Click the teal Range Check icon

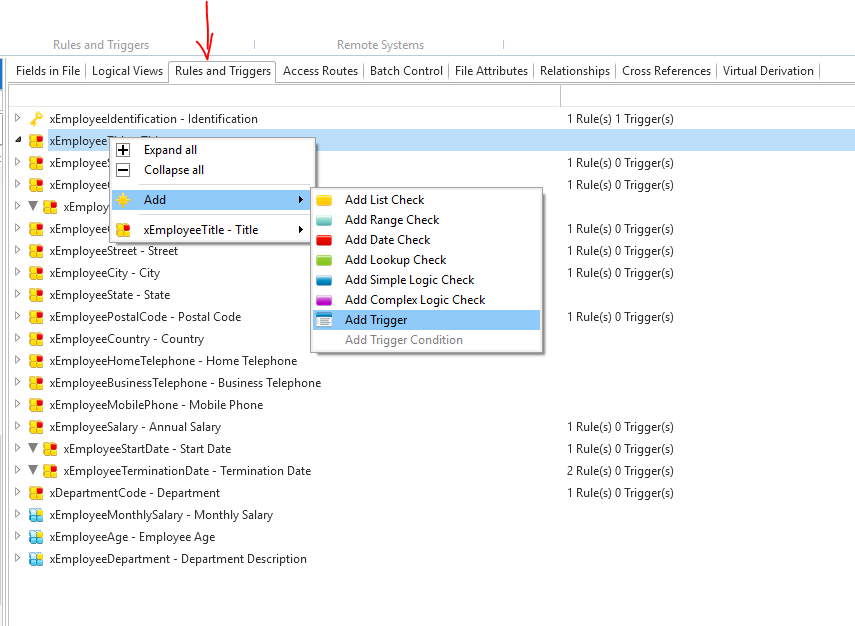click(324, 220)
